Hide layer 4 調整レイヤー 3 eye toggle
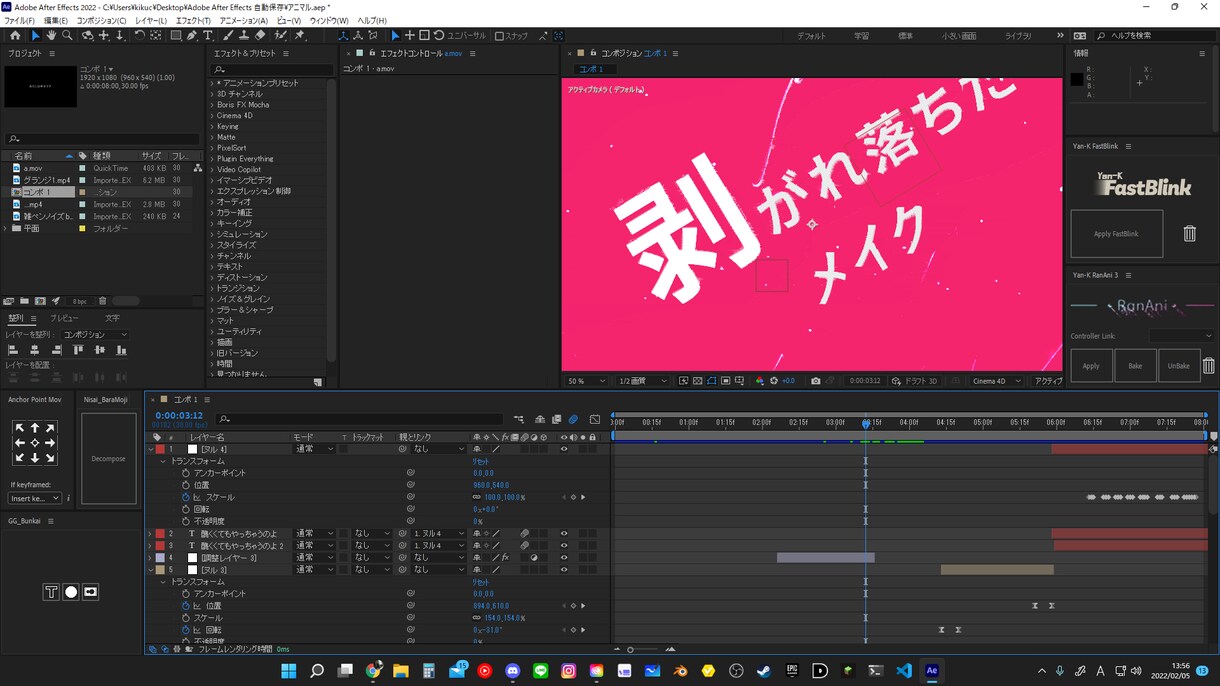This screenshot has height=686, width=1220. 564,558
